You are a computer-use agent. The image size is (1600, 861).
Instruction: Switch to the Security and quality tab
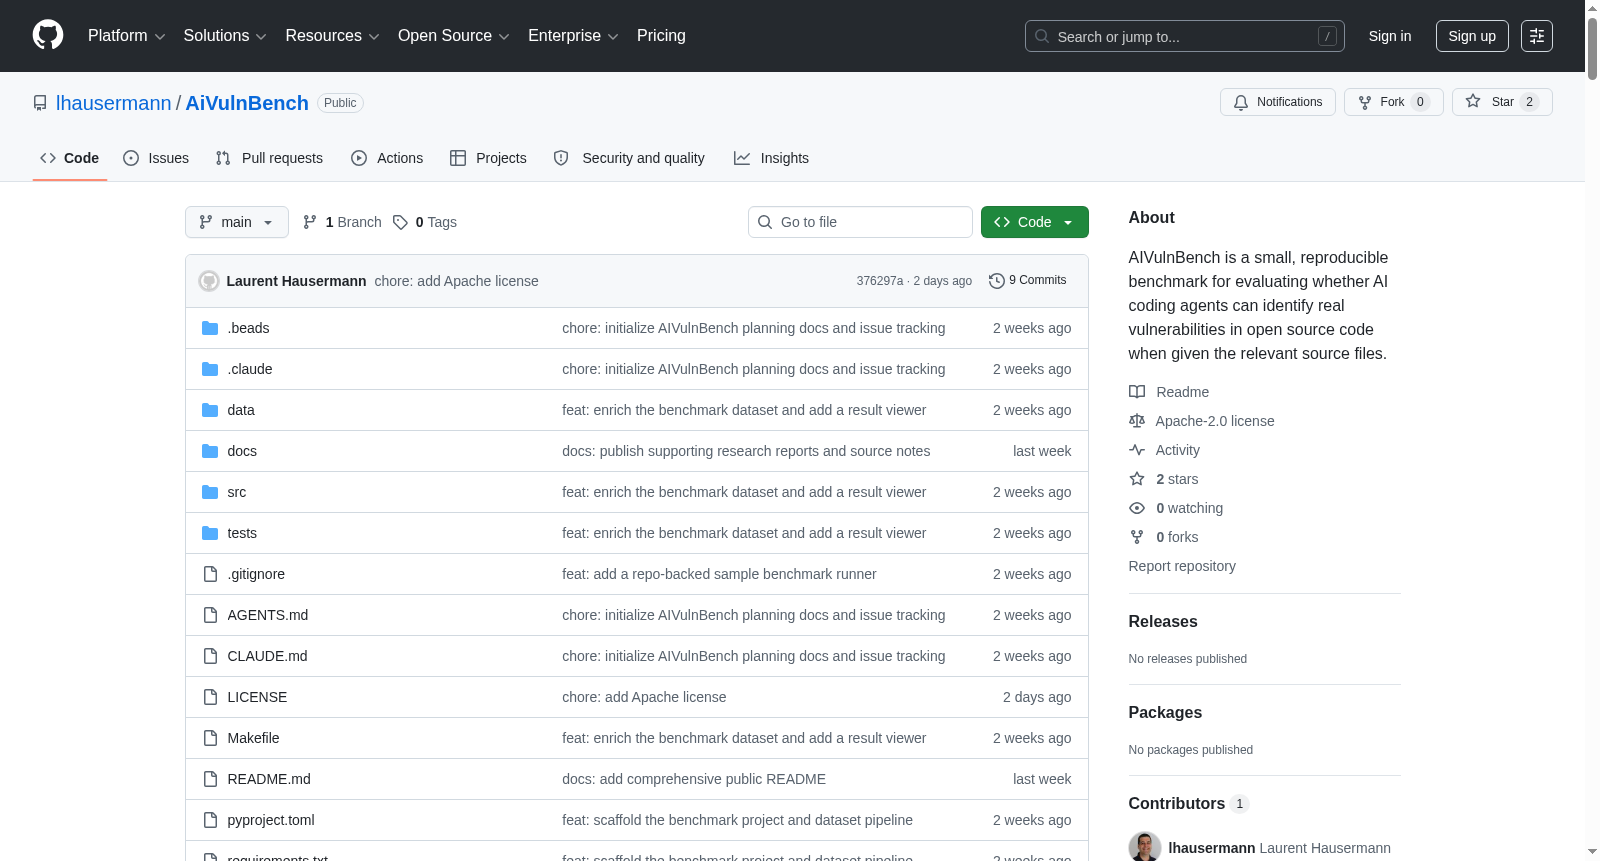click(x=629, y=158)
